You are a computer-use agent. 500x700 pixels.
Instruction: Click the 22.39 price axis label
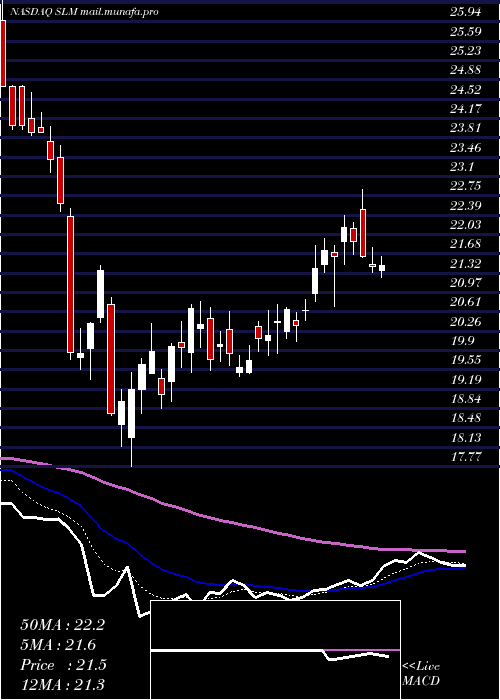tap(466, 206)
